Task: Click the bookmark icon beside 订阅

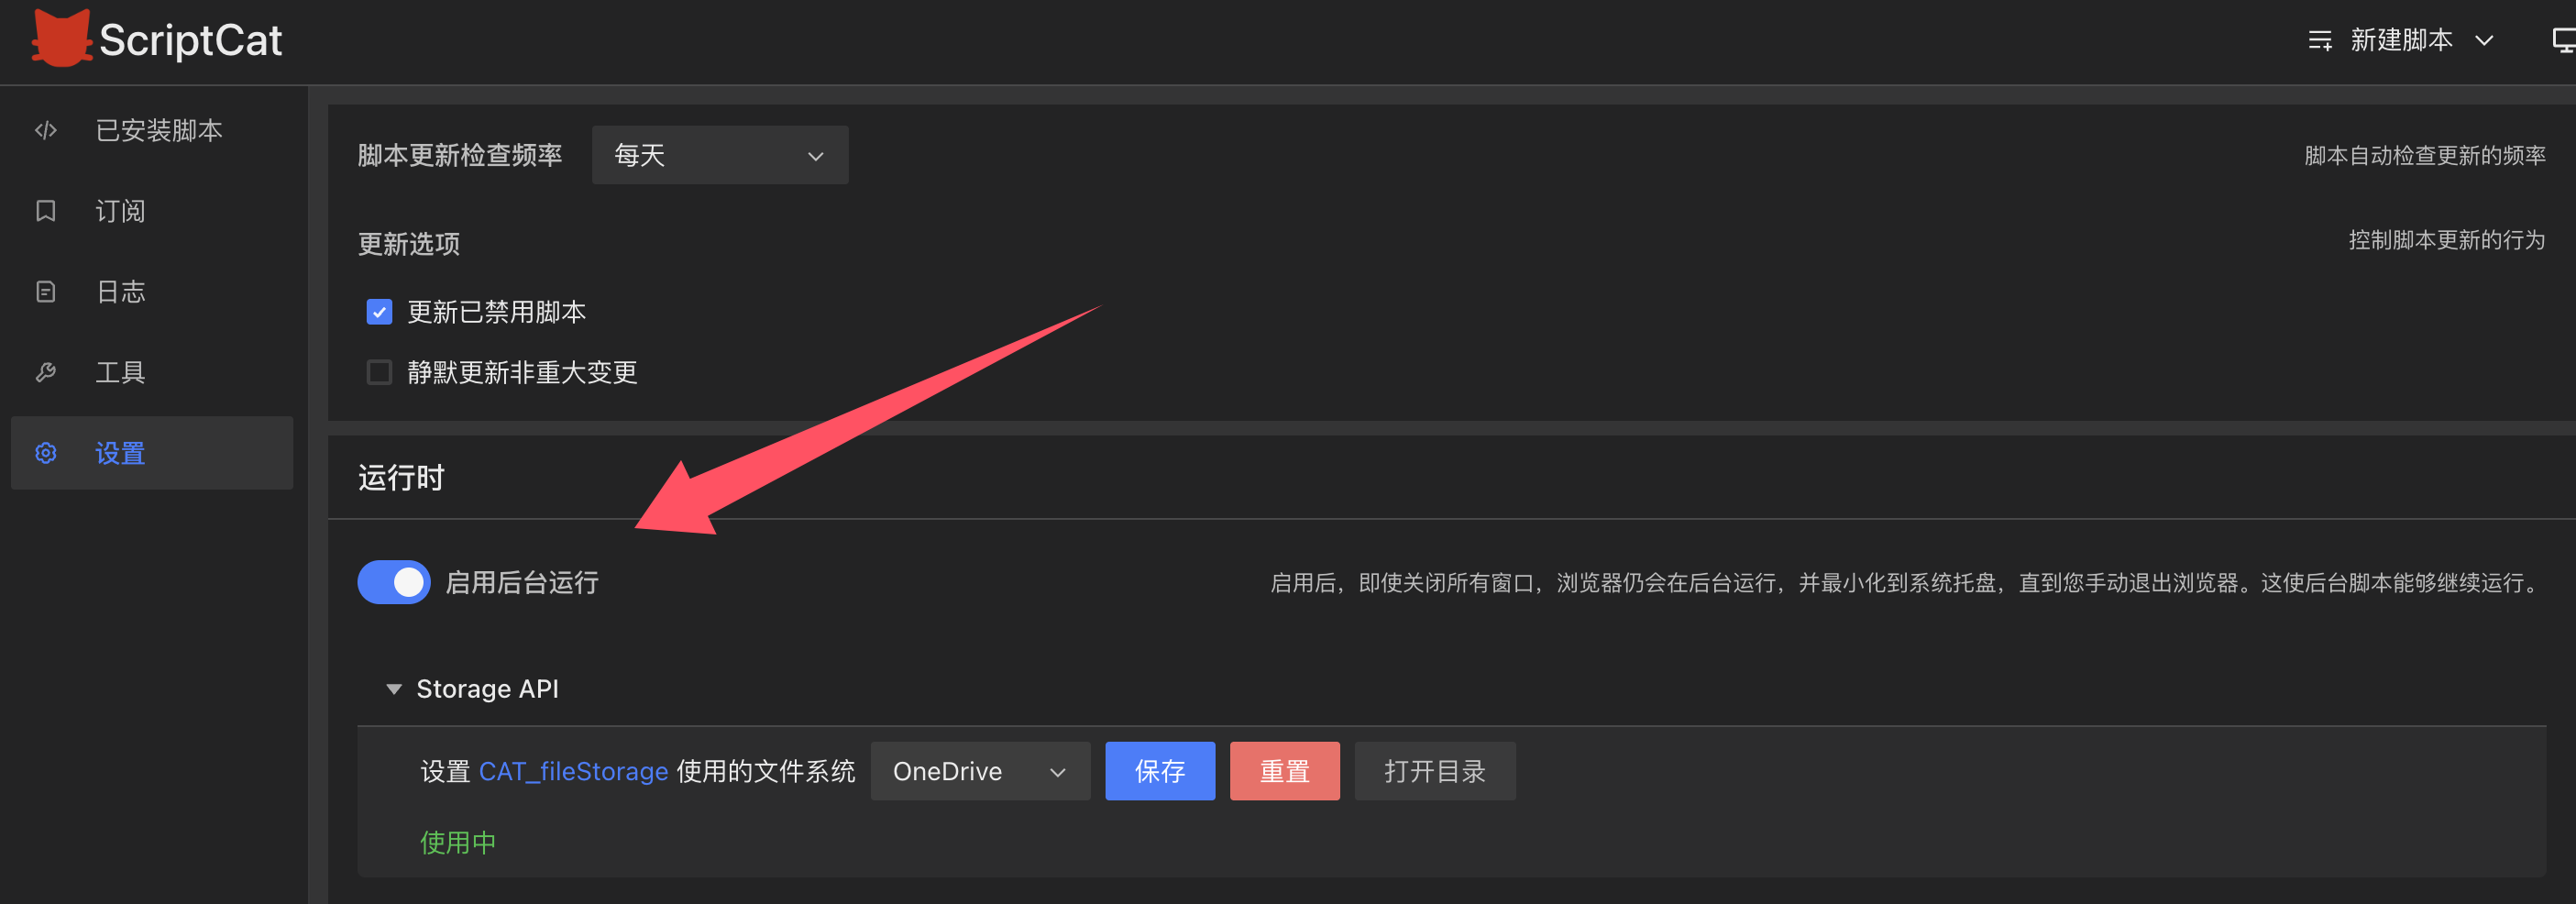Action: 46,211
